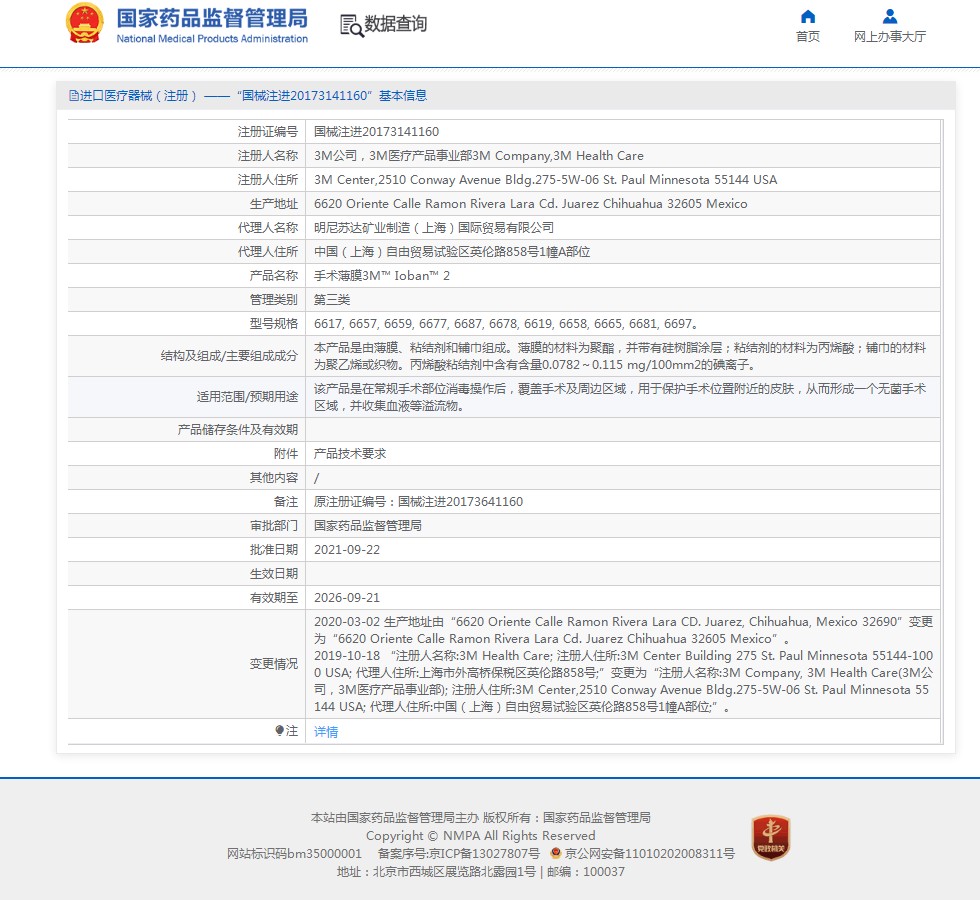
Task: Select model specs 6617, 6657 list
Action: (506, 324)
